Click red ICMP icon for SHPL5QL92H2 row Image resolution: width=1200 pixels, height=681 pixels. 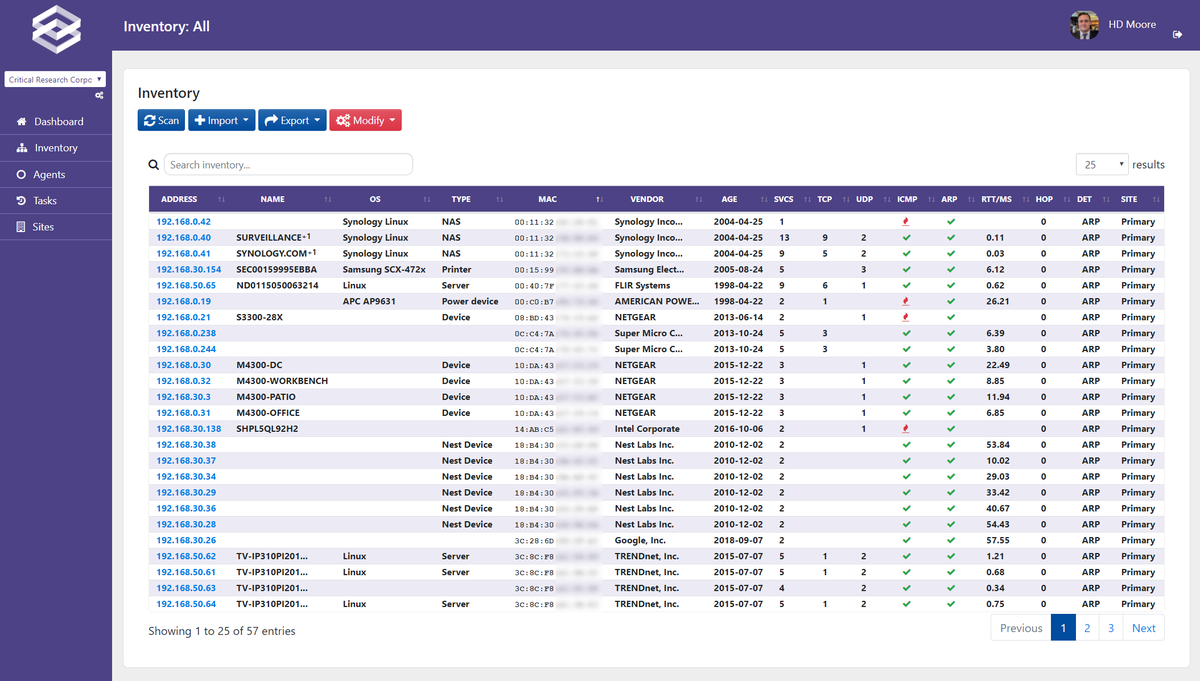tap(906, 429)
